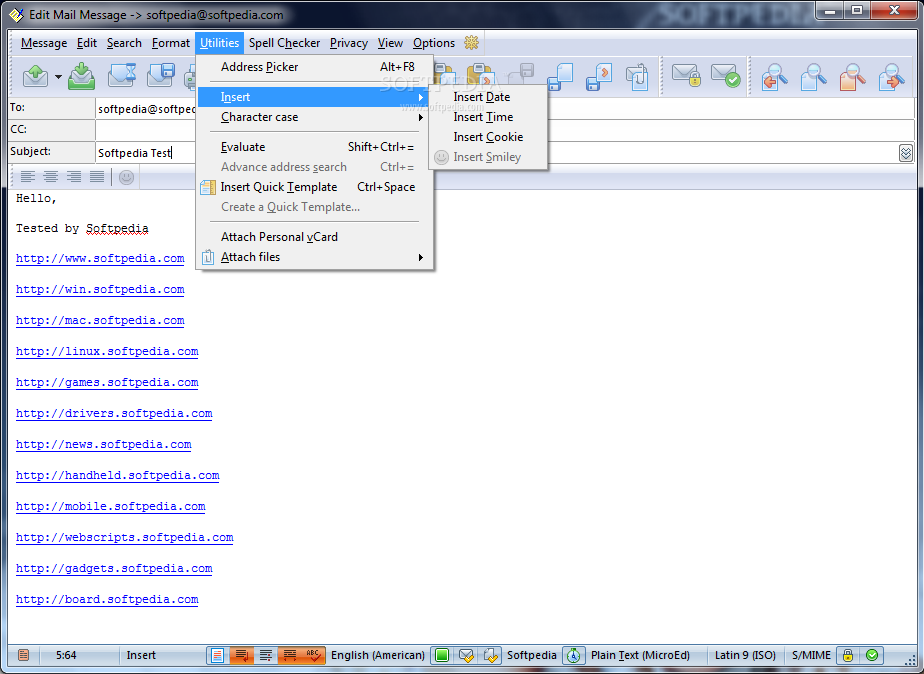Choose Insert Cookie from the submenu
Image resolution: width=924 pixels, height=674 pixels.
pyautogui.click(x=489, y=137)
